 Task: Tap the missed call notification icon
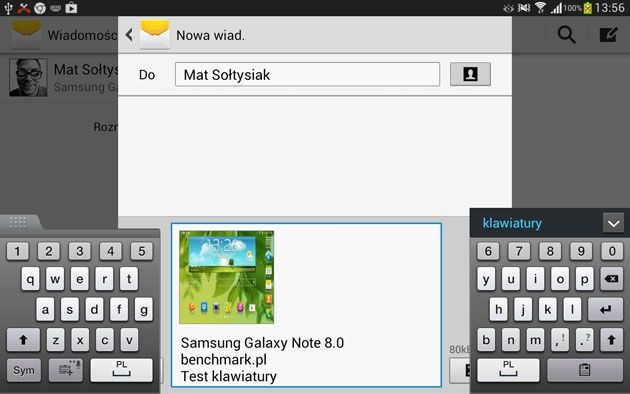pos(24,8)
